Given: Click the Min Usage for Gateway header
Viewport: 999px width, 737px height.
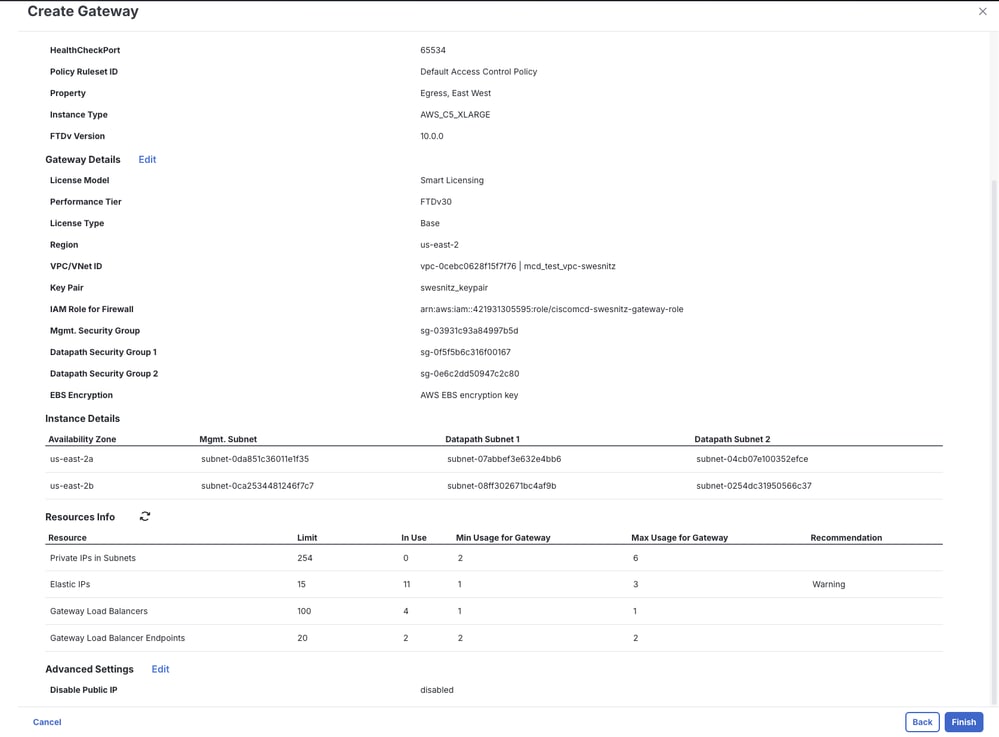Looking at the screenshot, I should click(x=503, y=538).
